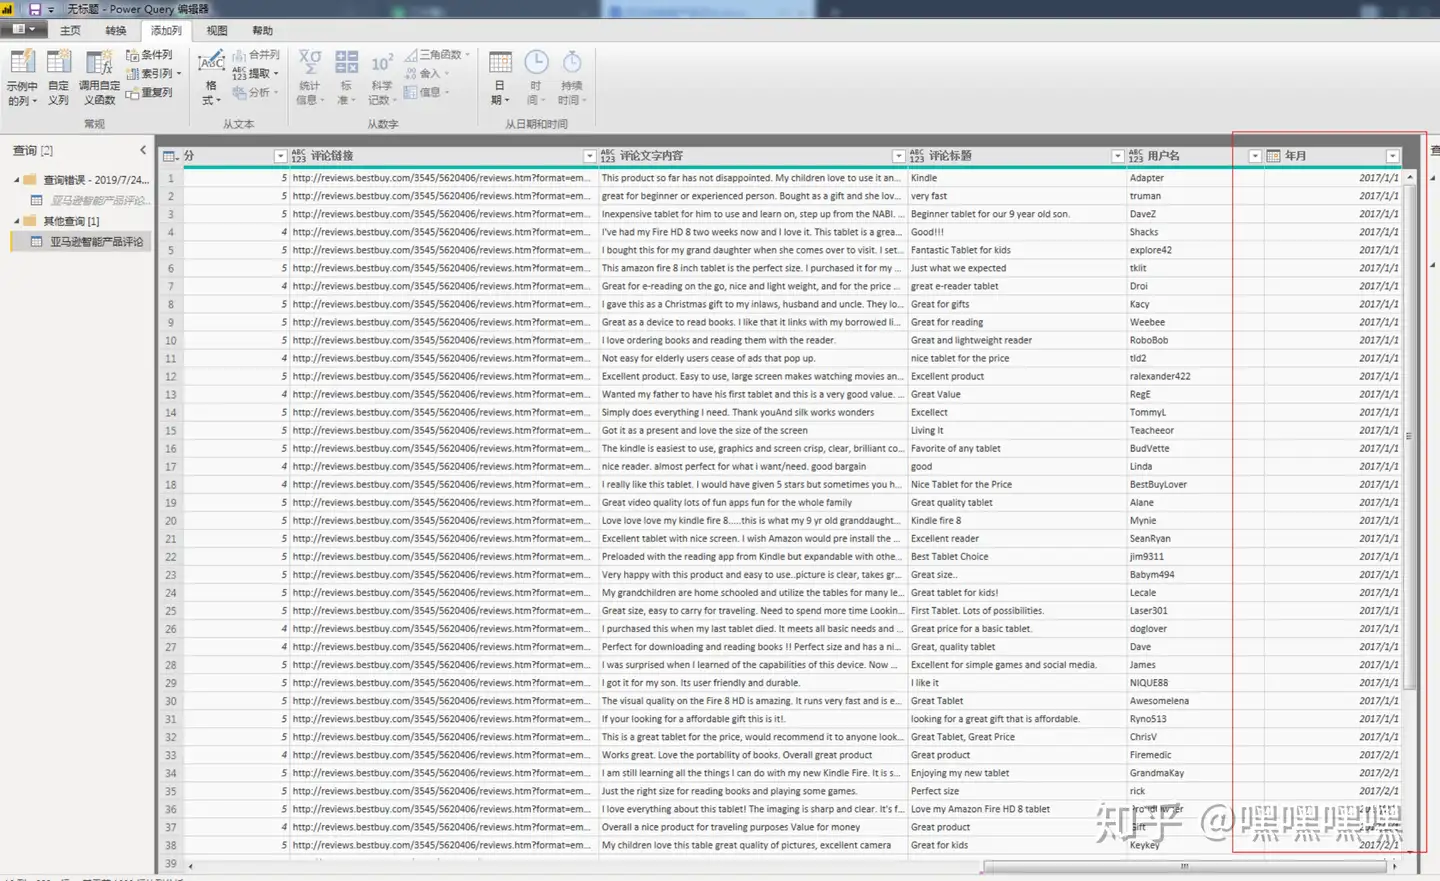Image resolution: width=1440 pixels, height=881 pixels.
Task: Open filter dropdown of 用户名 column
Action: [x=1255, y=156]
